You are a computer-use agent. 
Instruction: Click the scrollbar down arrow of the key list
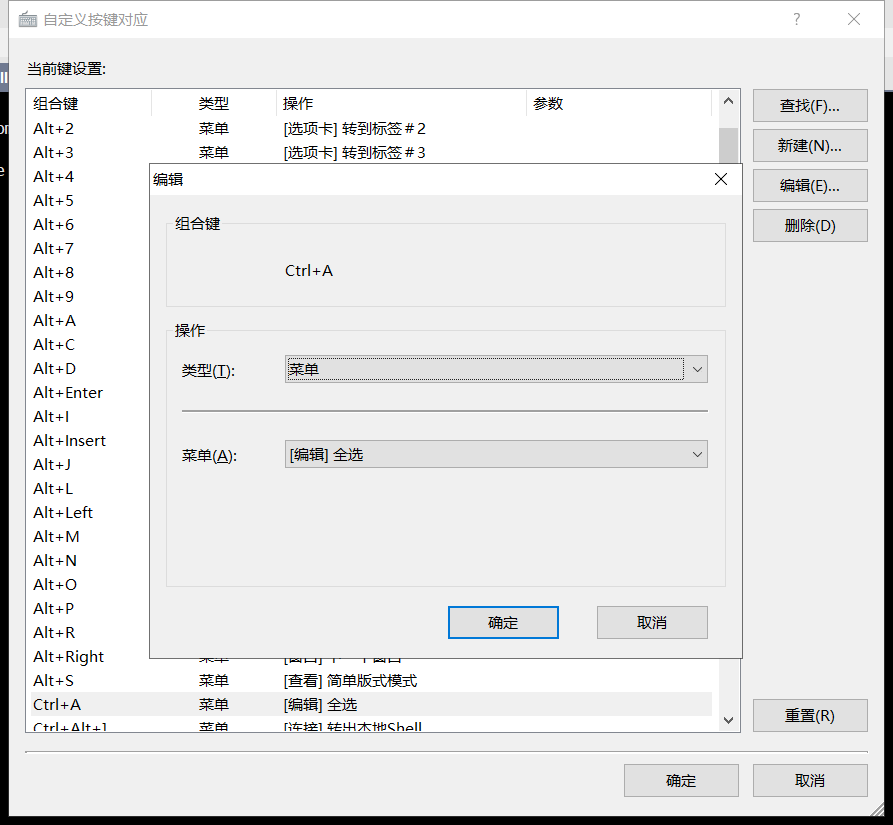[728, 718]
